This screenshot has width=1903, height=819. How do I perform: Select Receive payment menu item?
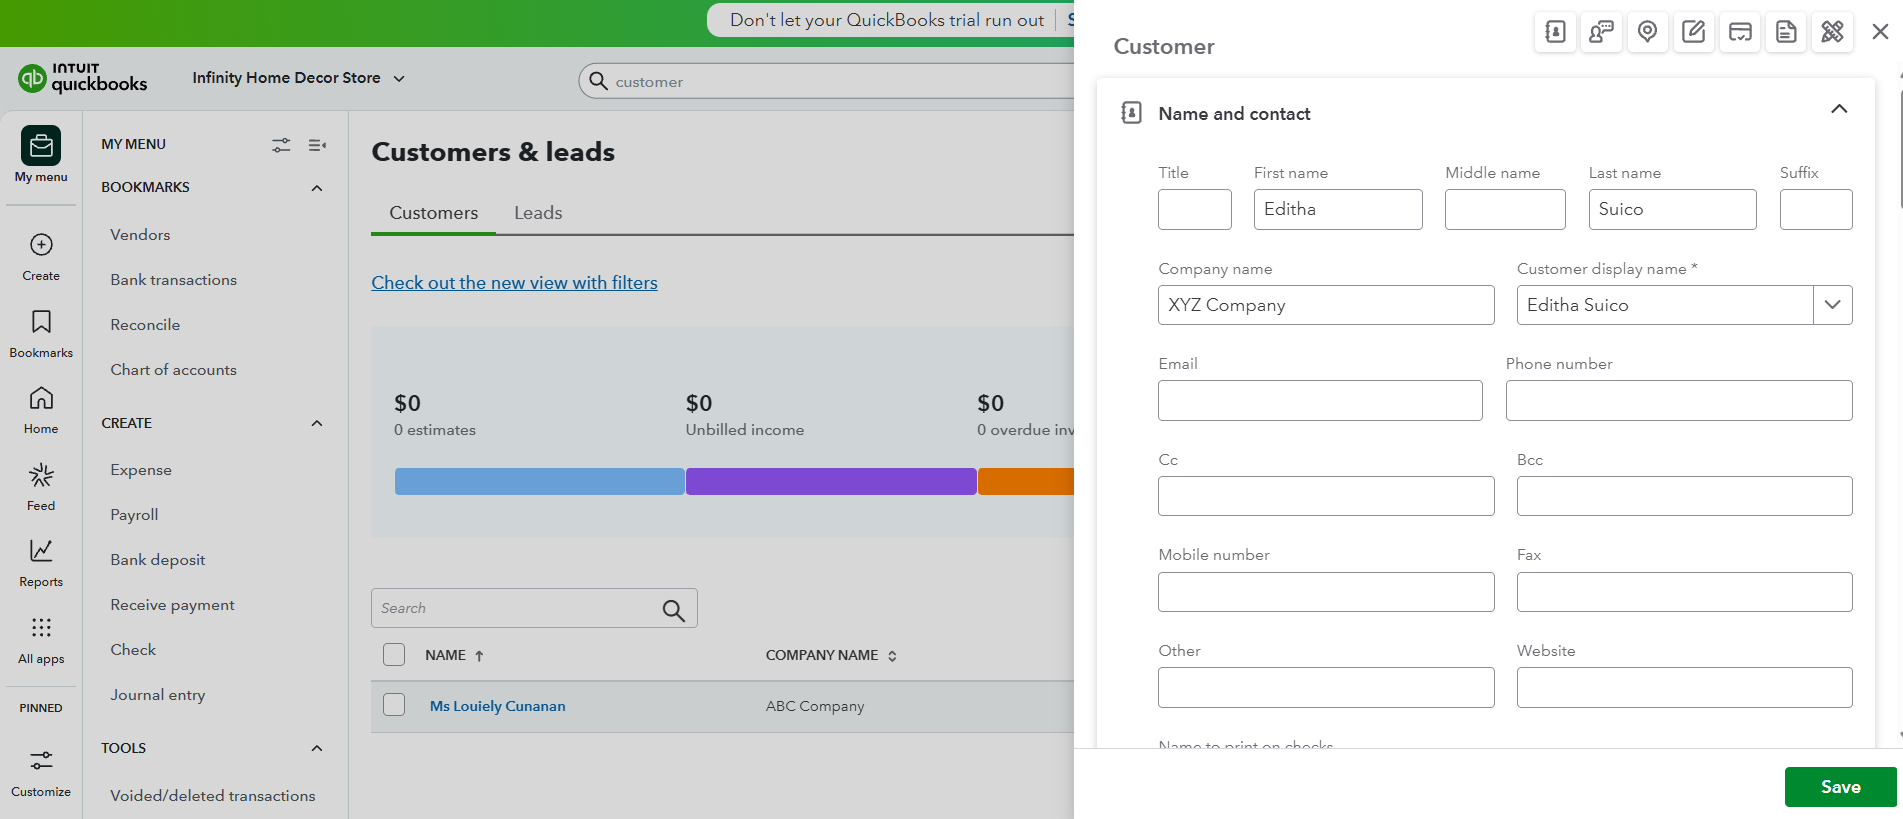click(173, 605)
